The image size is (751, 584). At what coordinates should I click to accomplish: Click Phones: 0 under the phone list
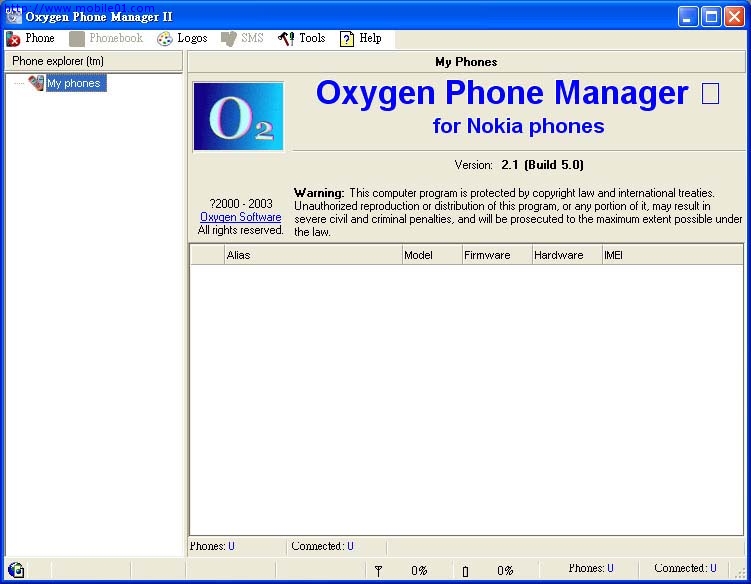(x=212, y=546)
